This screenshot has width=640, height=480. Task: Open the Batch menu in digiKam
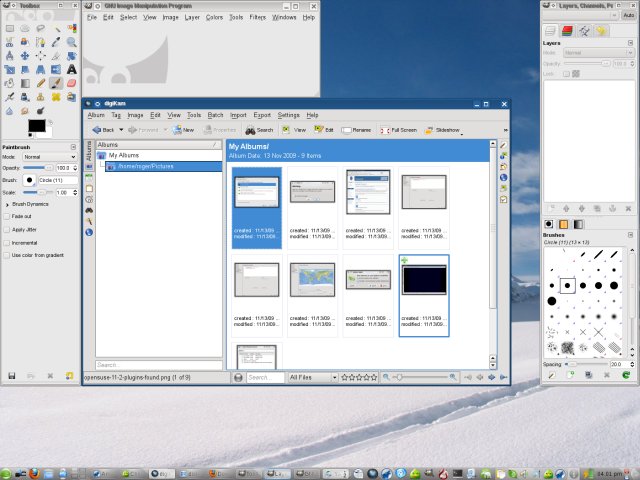coord(215,115)
